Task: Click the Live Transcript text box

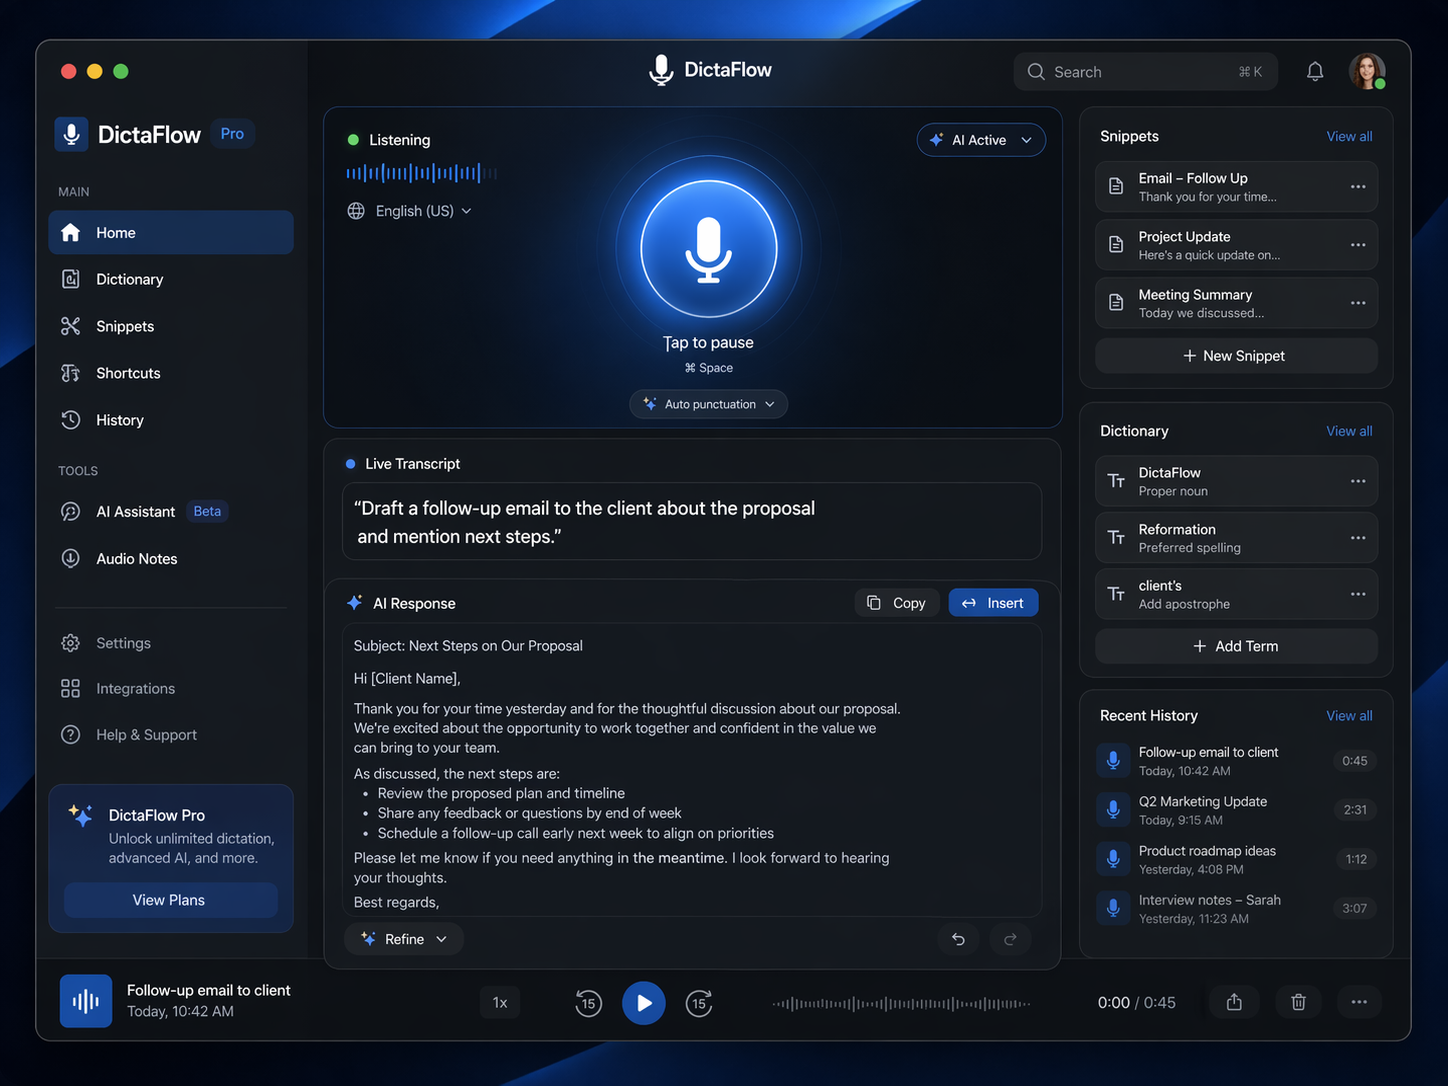Action: point(692,522)
